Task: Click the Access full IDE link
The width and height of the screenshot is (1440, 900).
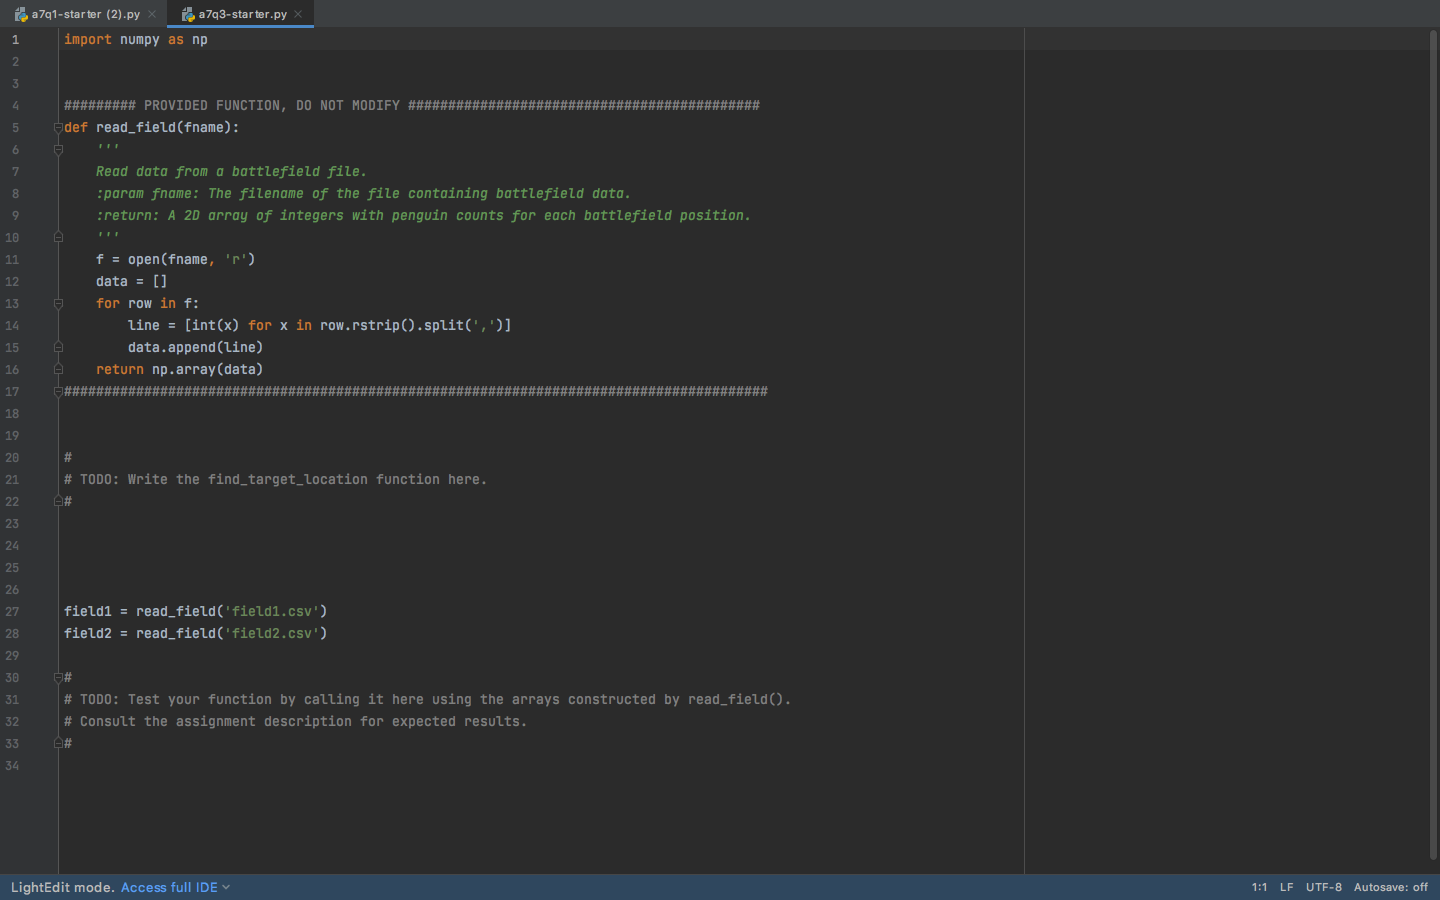Action: 169,887
